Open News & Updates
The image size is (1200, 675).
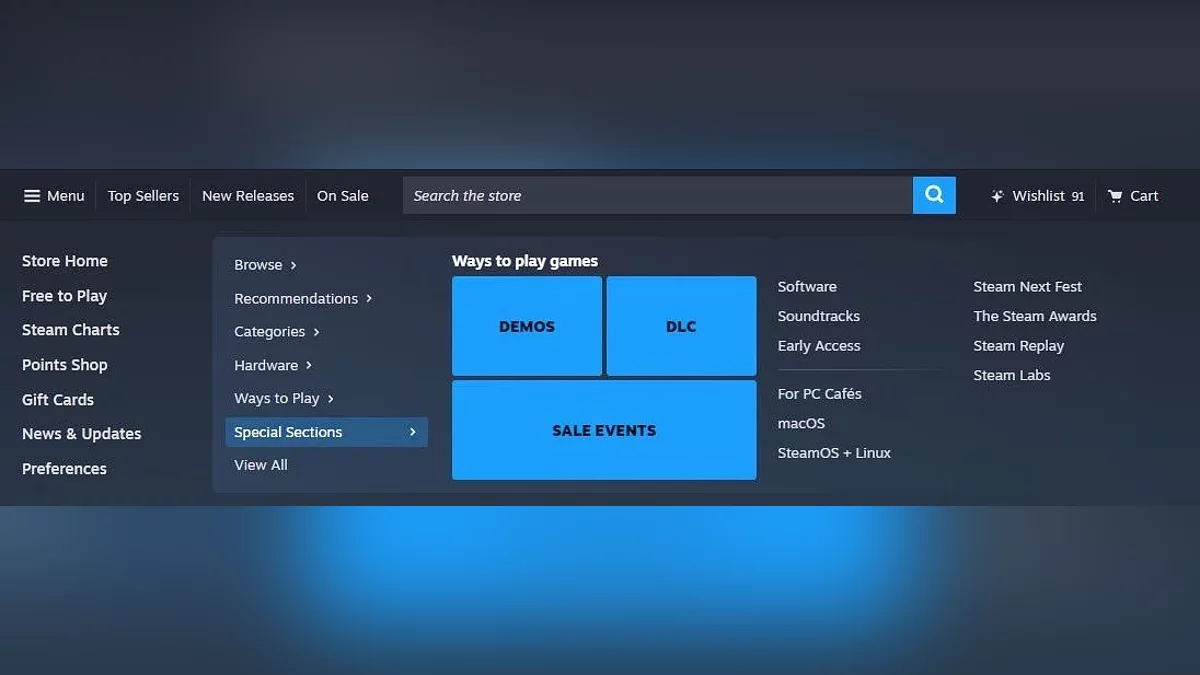82,434
